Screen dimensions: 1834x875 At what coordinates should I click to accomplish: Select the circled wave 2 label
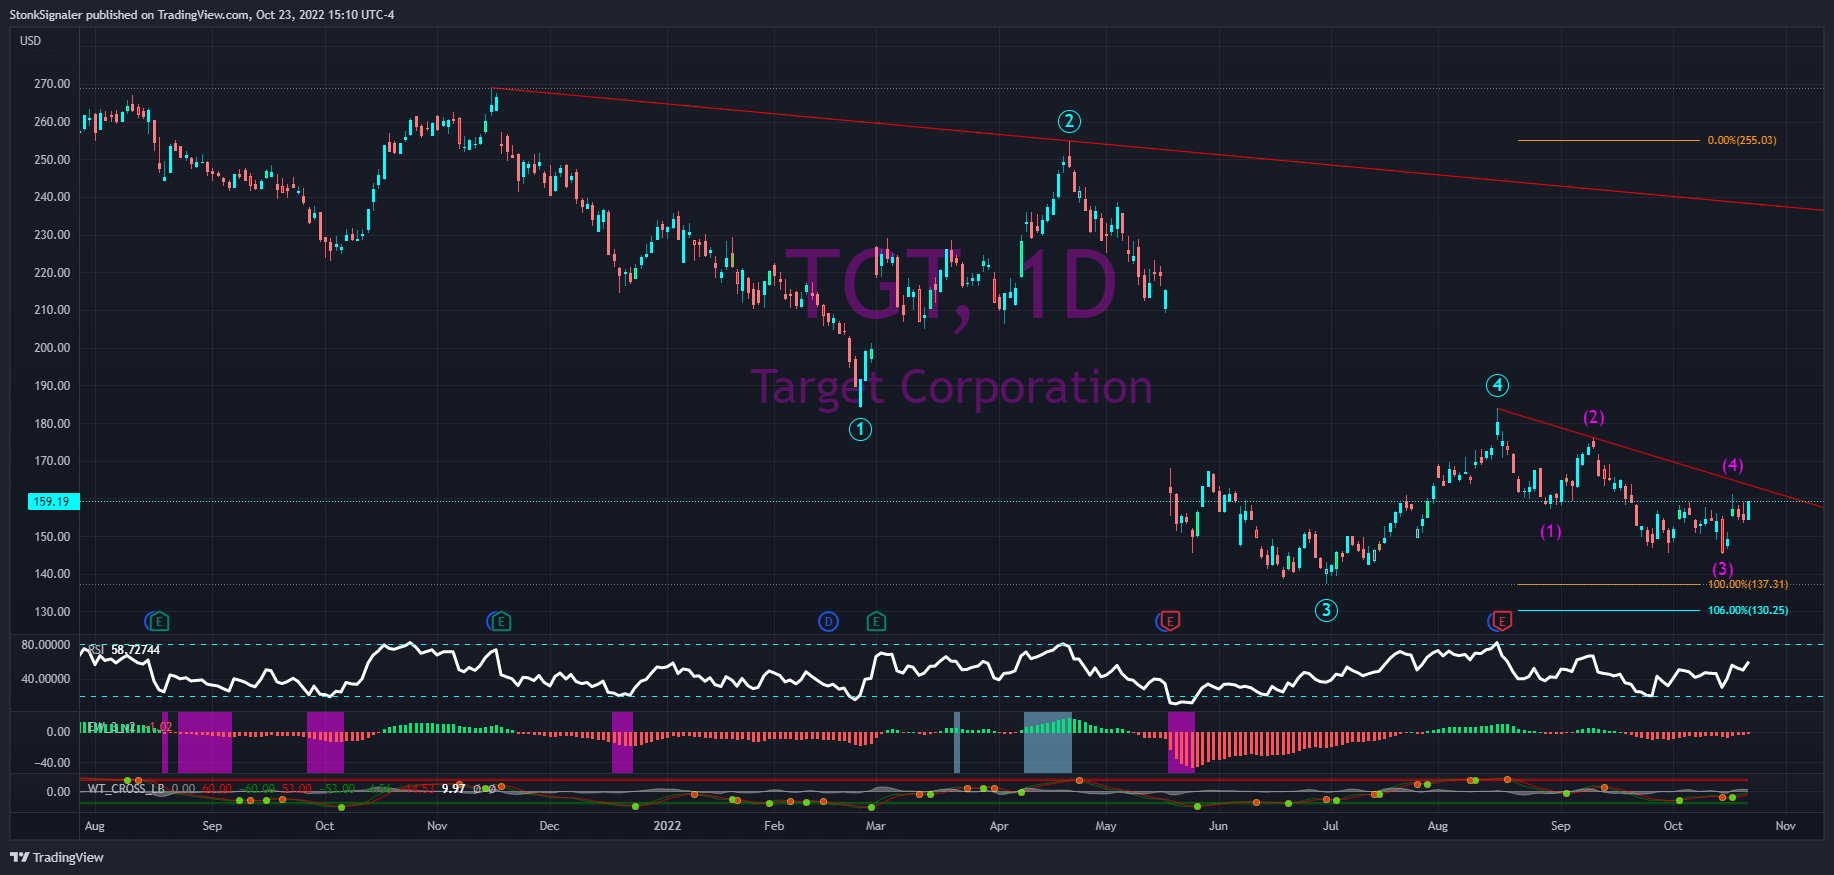[x=1069, y=122]
